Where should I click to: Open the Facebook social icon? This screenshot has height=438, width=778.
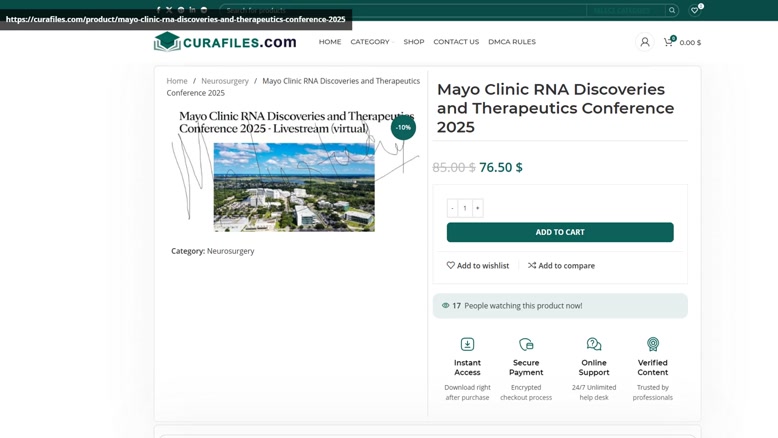coord(158,9)
